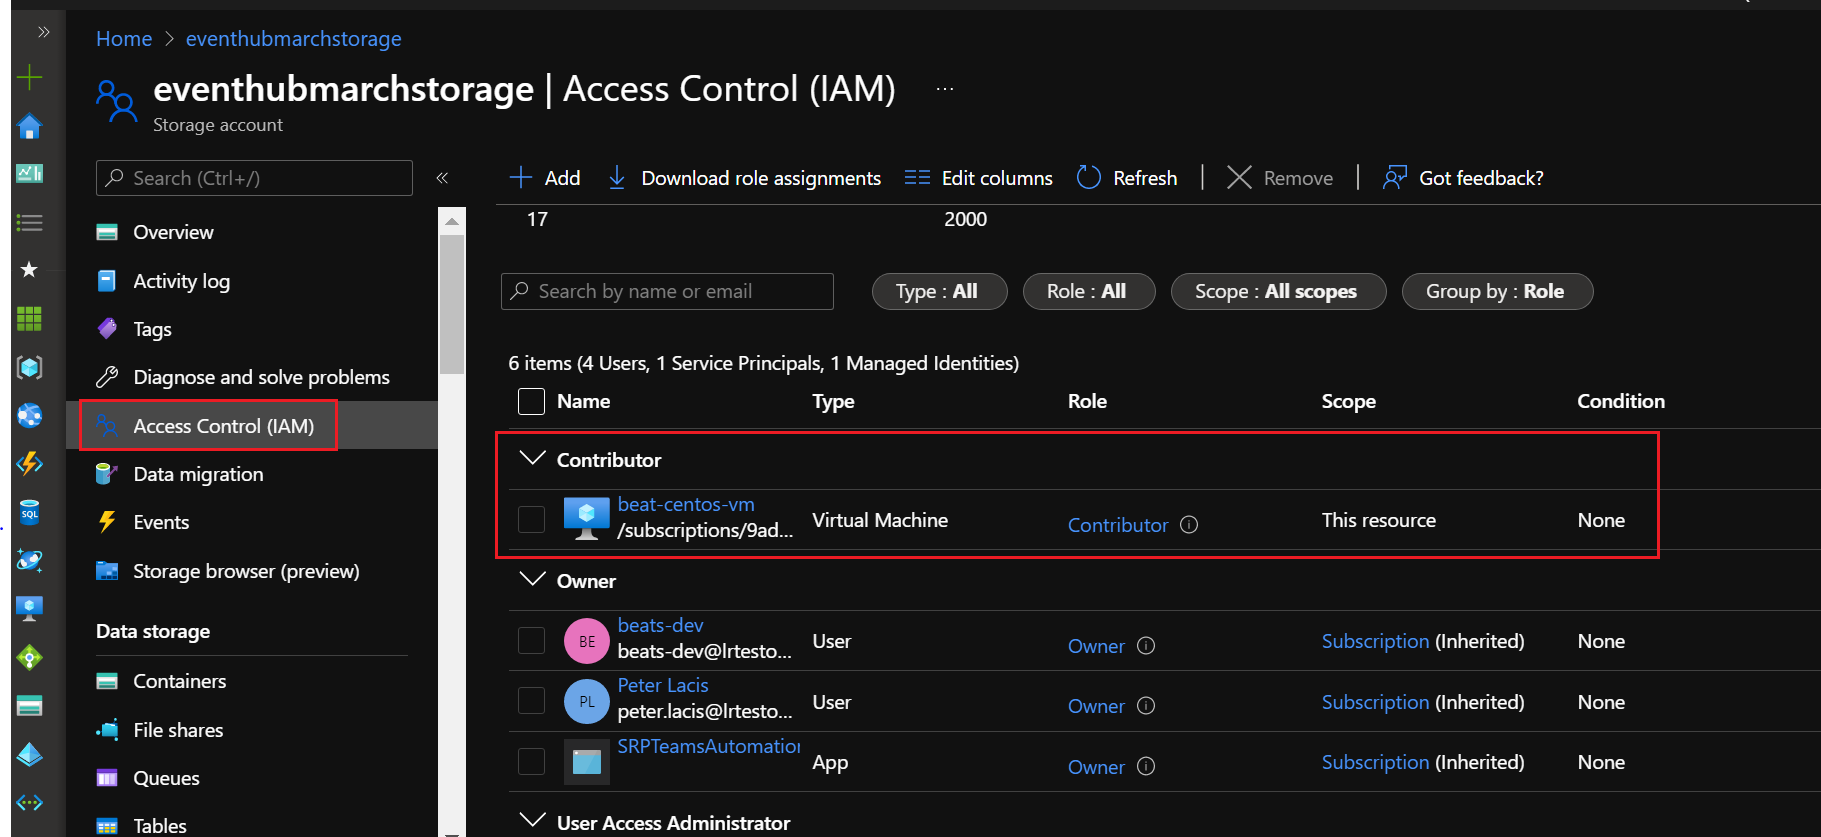The height and width of the screenshot is (837, 1821).
Task: Click the Favorites star icon in rail
Action: pos(30,270)
